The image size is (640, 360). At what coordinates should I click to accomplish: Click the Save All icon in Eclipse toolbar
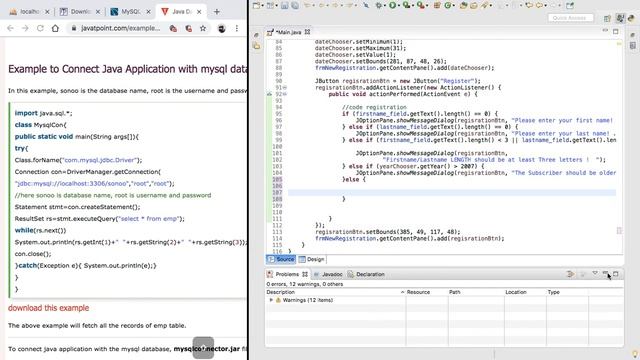295,5
